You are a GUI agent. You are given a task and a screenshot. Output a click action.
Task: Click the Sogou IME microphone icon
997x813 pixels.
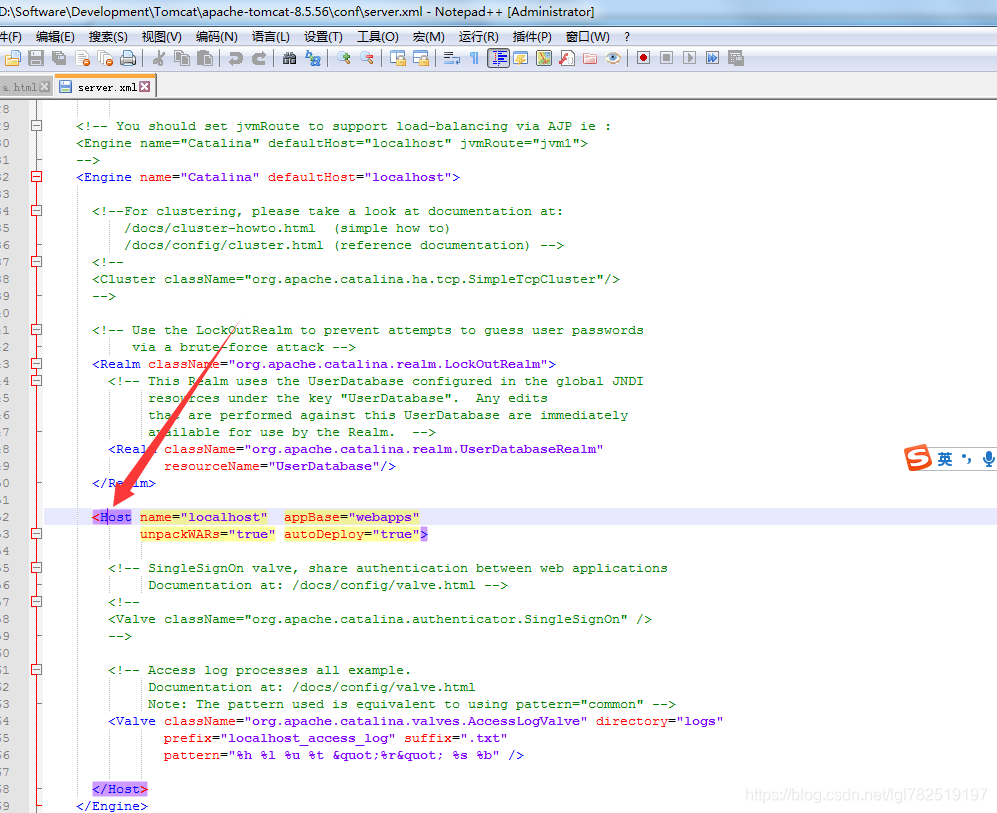(x=988, y=458)
